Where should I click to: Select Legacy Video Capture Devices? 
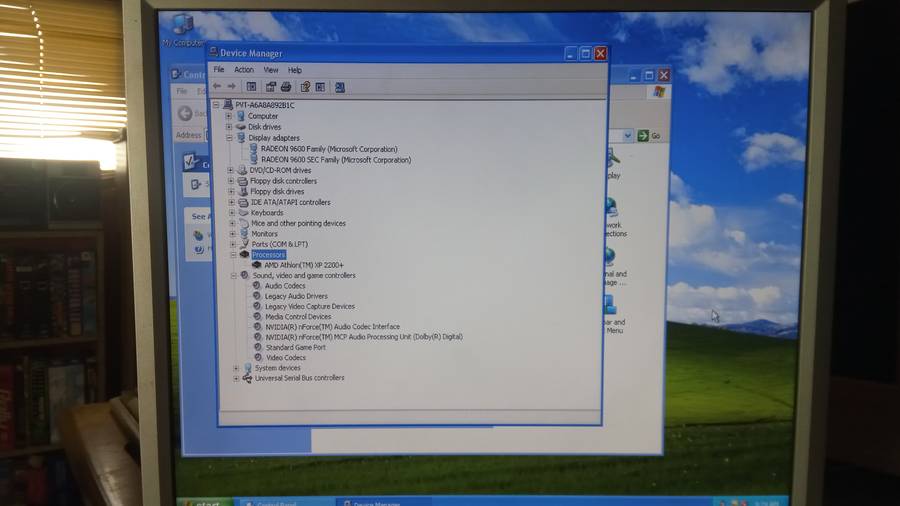point(310,306)
